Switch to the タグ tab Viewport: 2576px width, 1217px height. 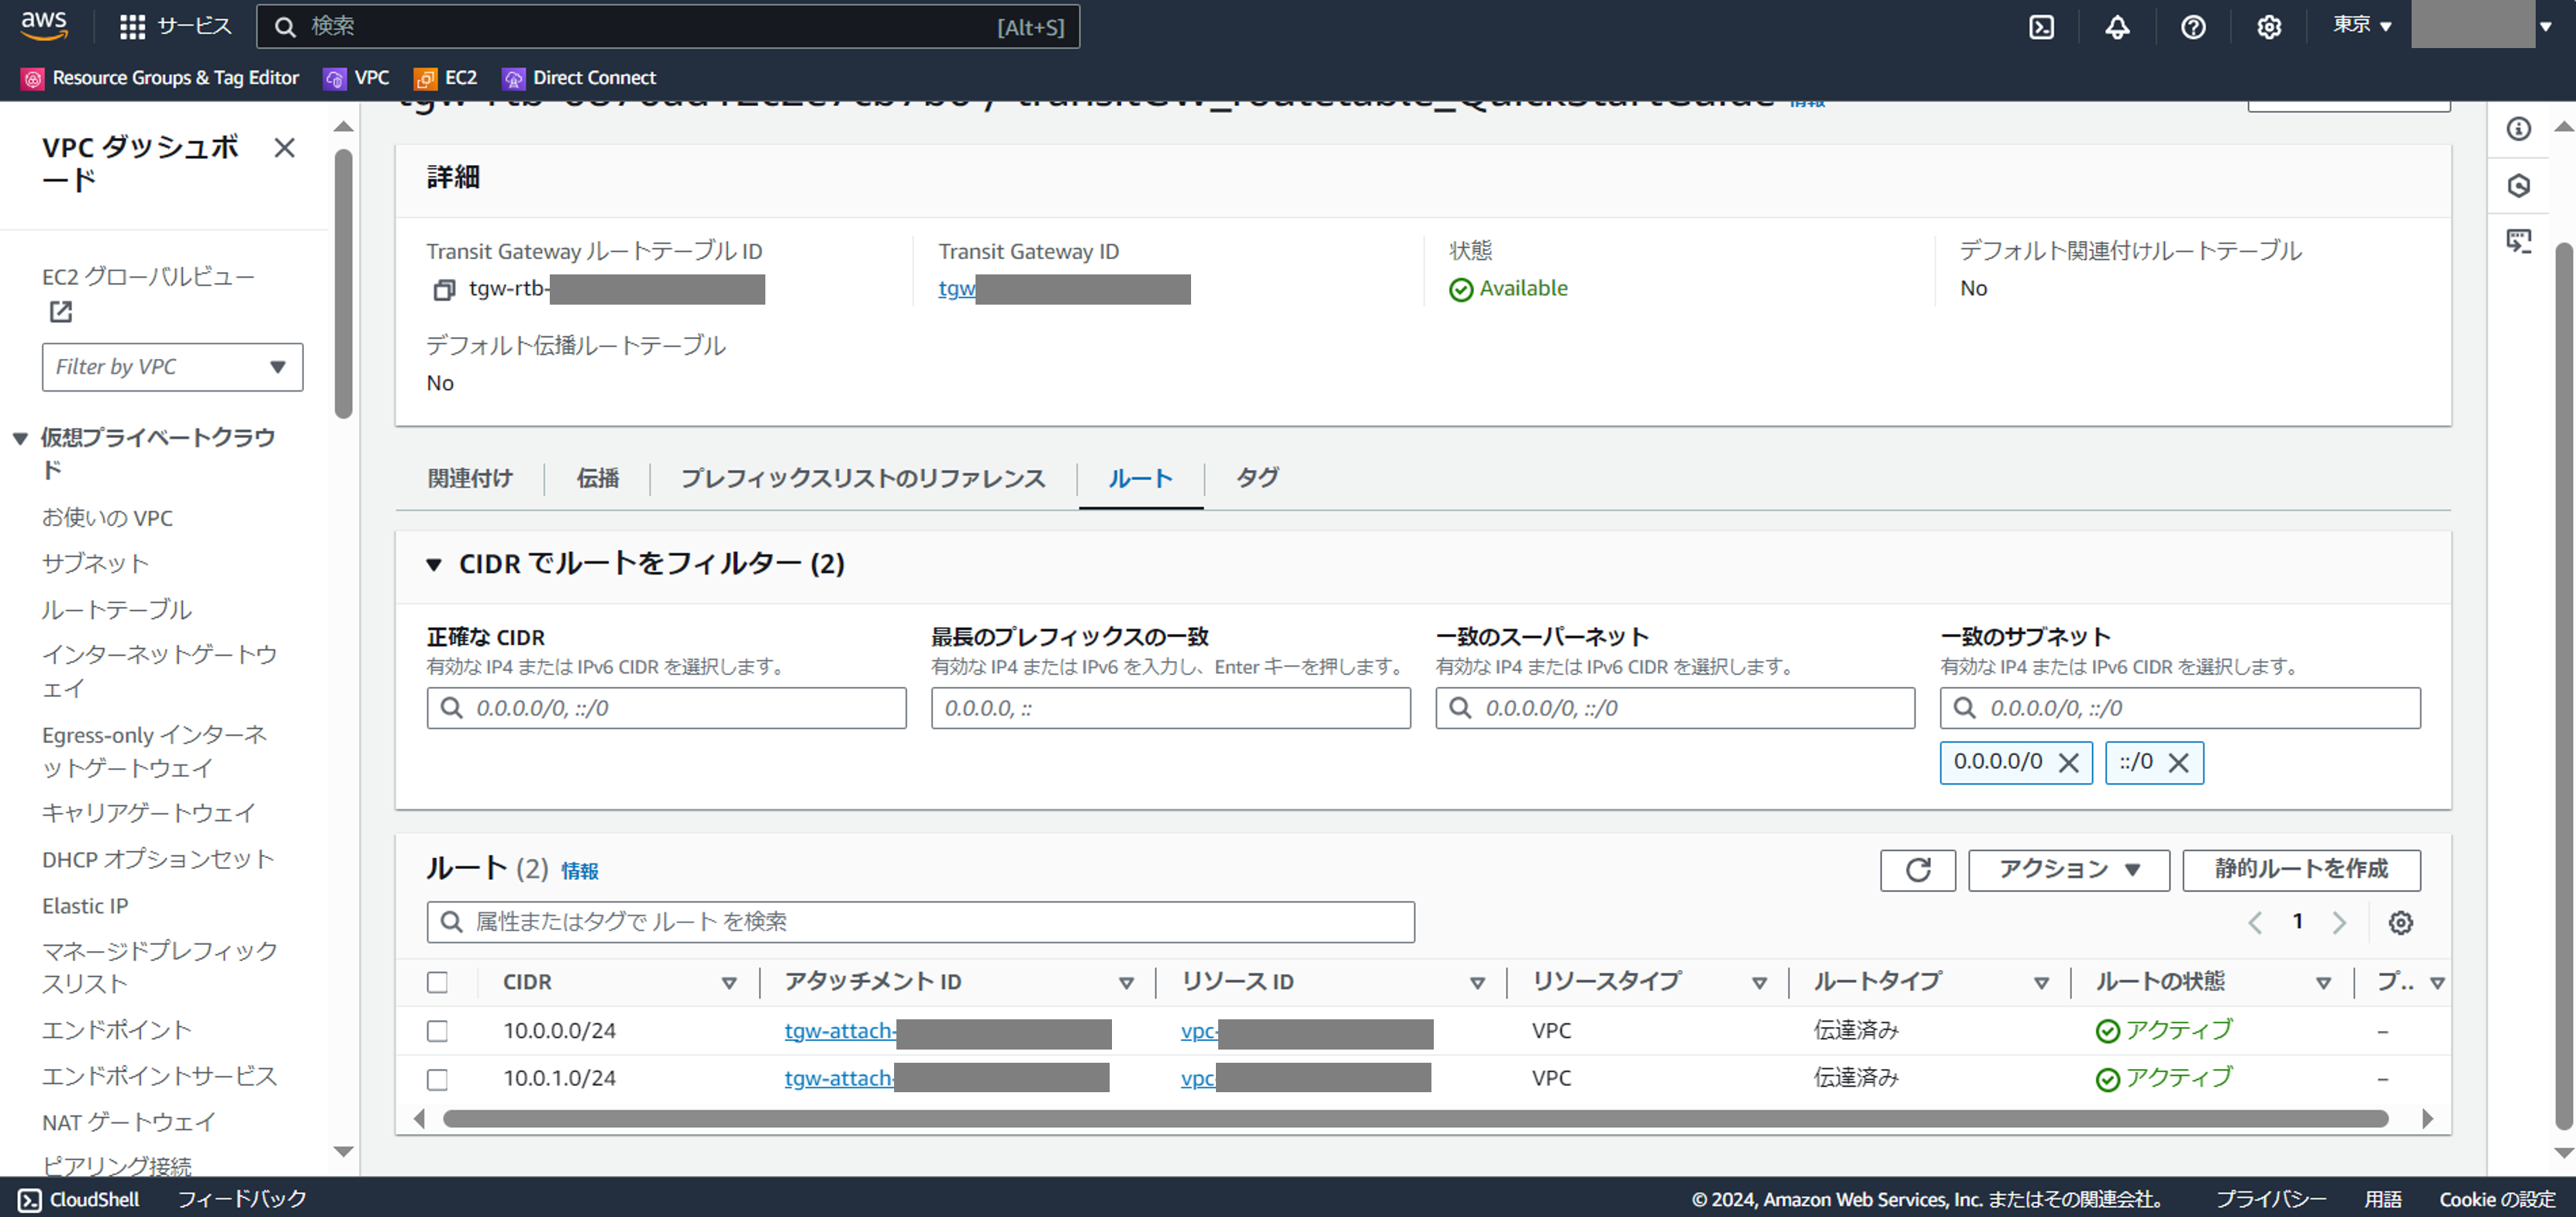point(1256,479)
